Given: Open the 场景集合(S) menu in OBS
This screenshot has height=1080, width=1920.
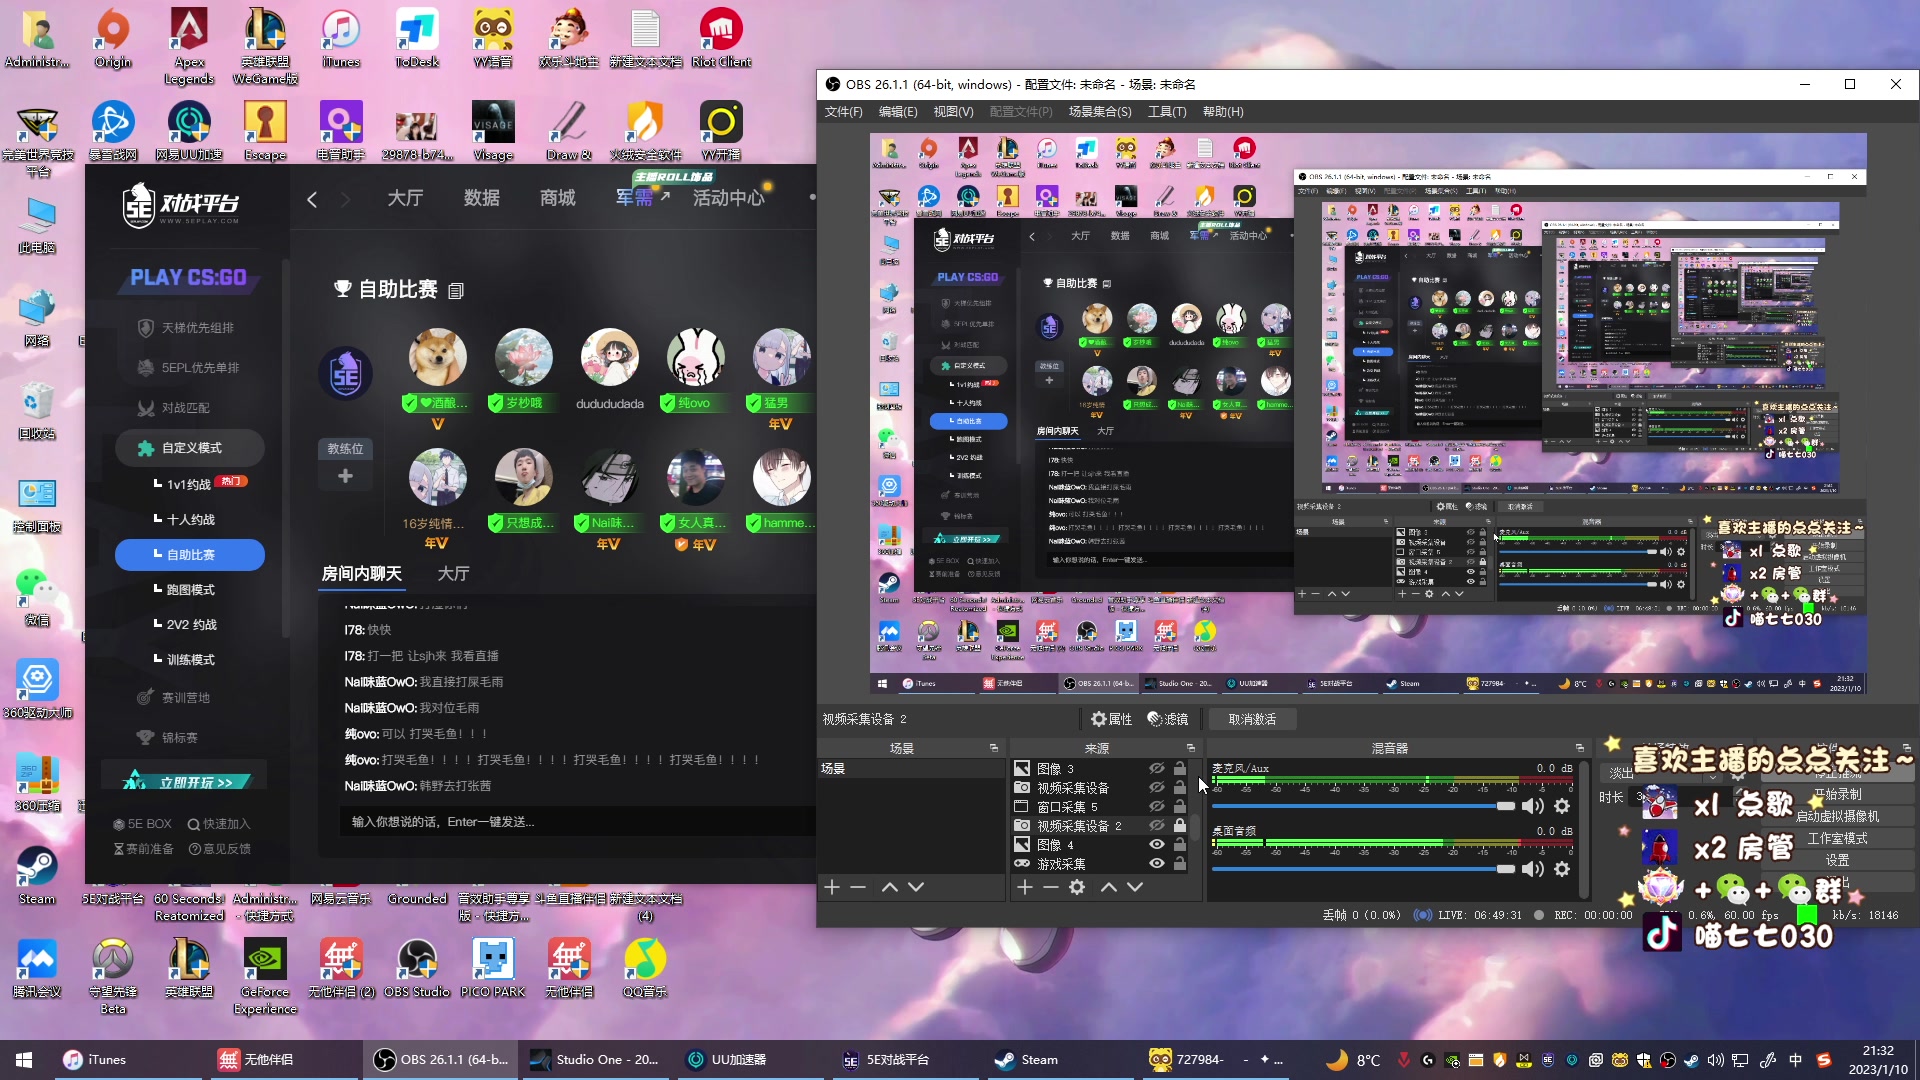Looking at the screenshot, I should (x=1100, y=112).
